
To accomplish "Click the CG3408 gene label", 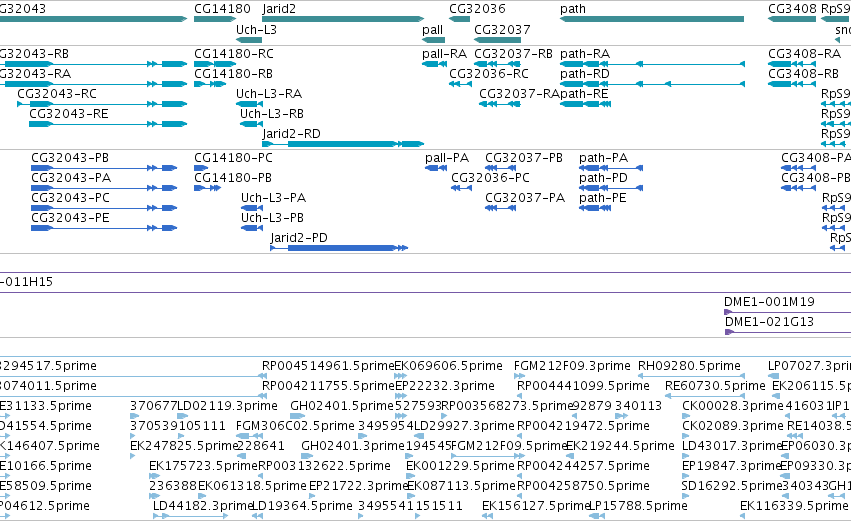I will [x=792, y=9].
